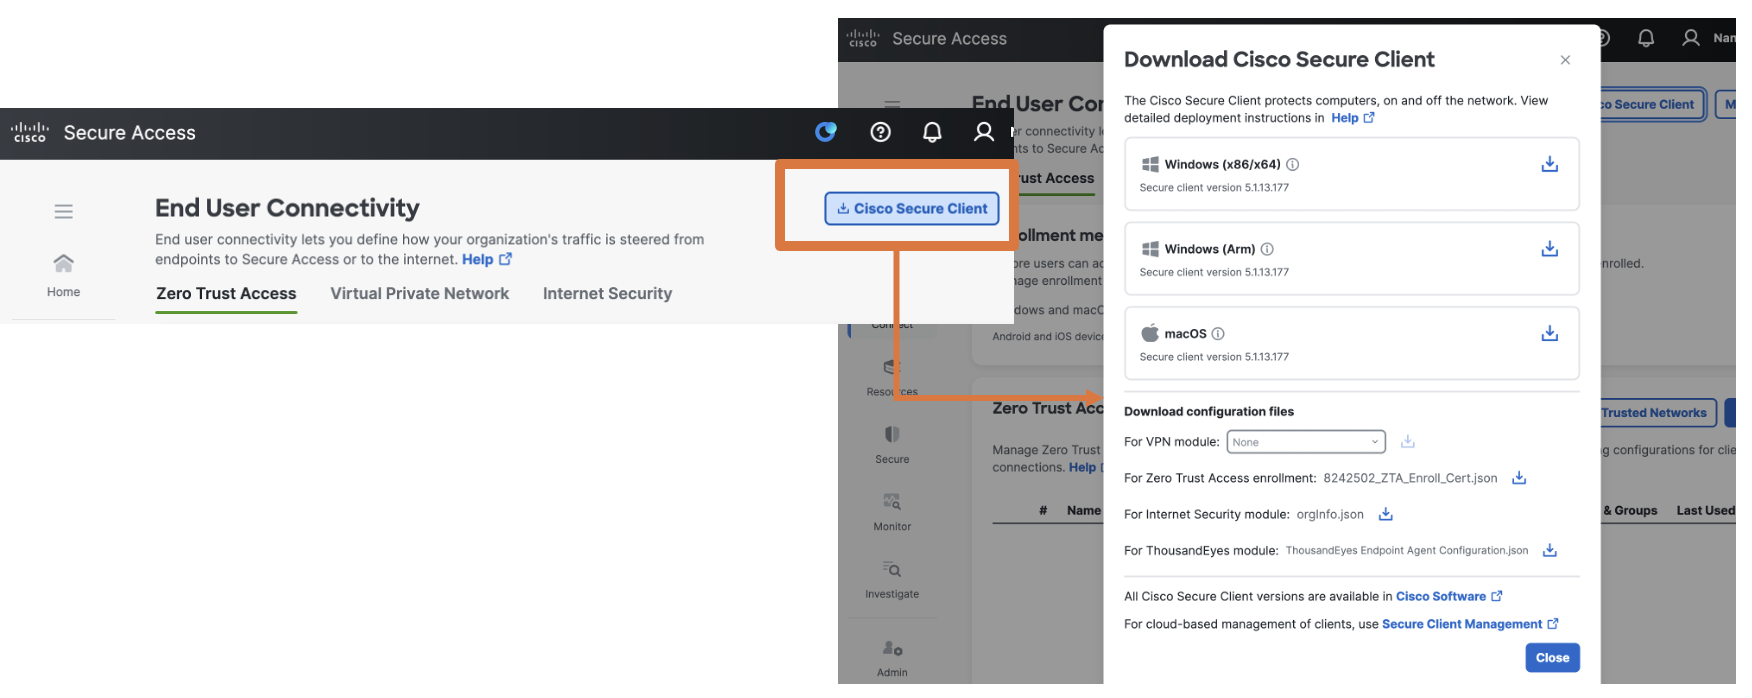The height and width of the screenshot is (698, 1752).
Task: Download ThousandEyes Endpoint Agent Configuration.json
Action: [1550, 550]
